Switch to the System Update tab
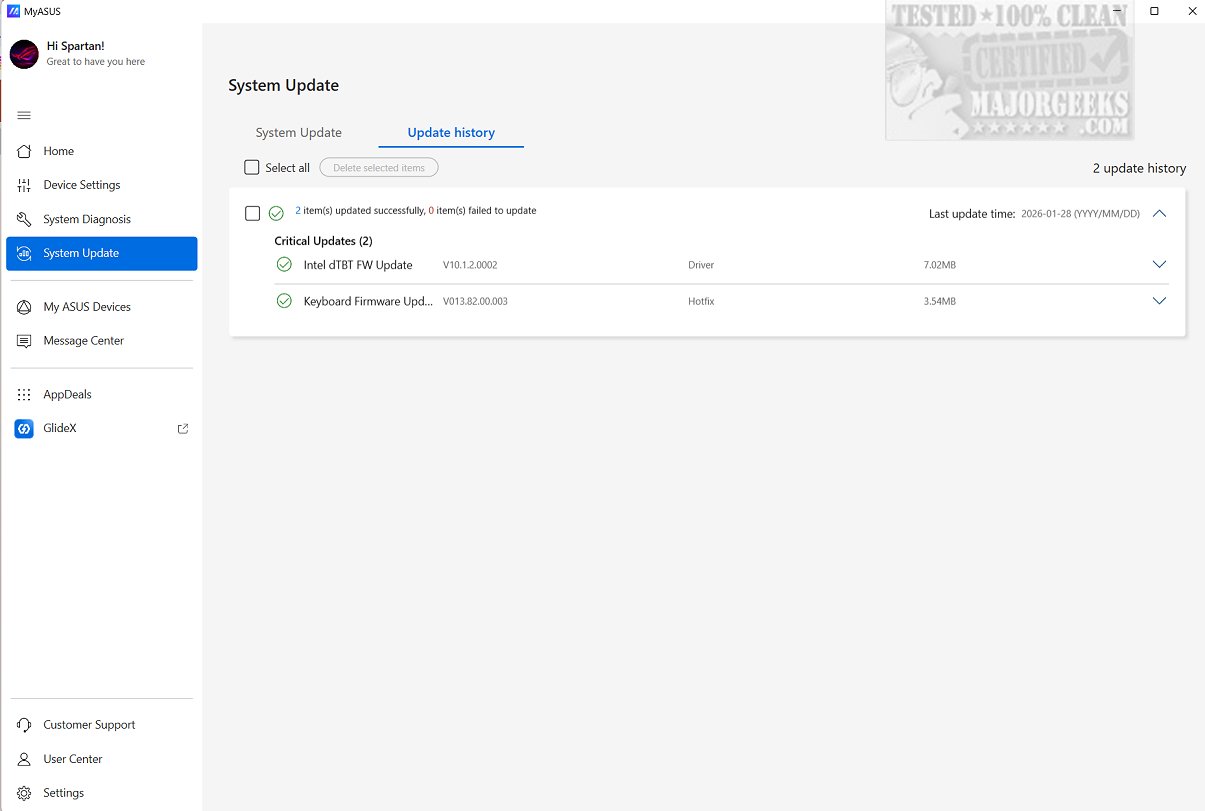This screenshot has width=1205, height=811. click(298, 132)
